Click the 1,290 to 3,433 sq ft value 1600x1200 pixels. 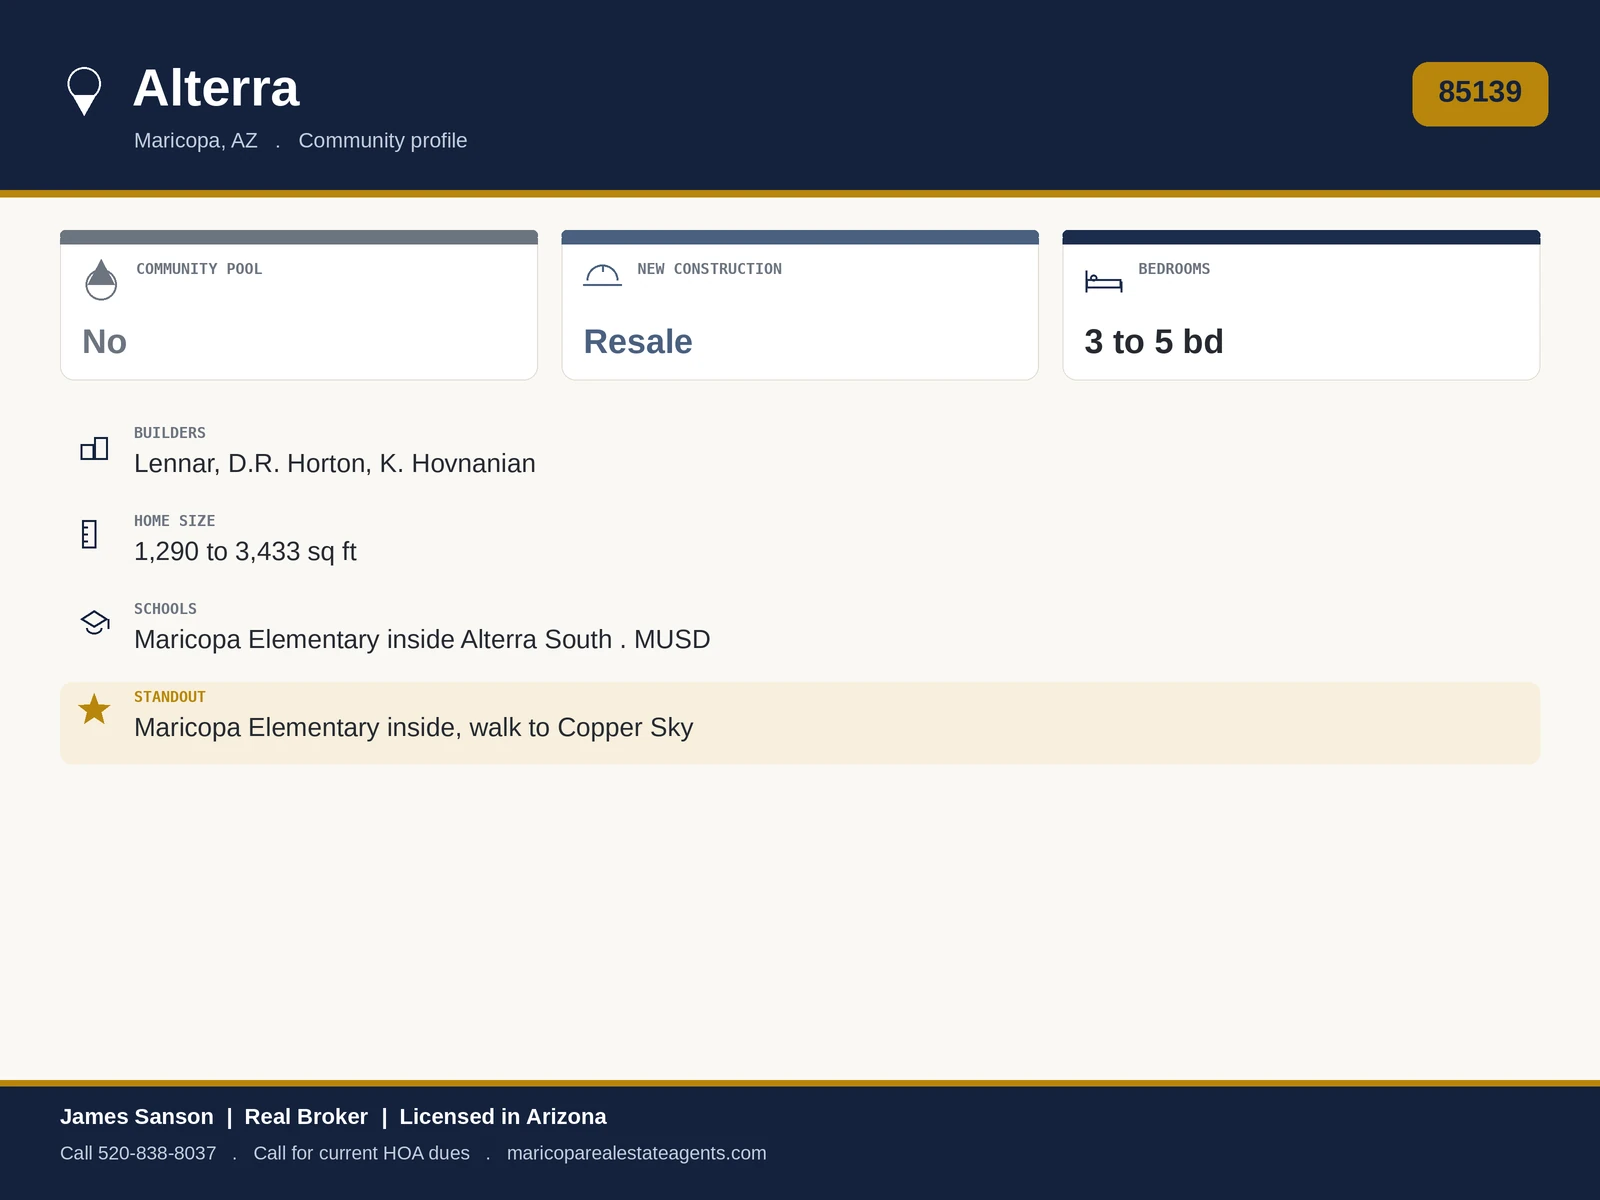tap(245, 552)
